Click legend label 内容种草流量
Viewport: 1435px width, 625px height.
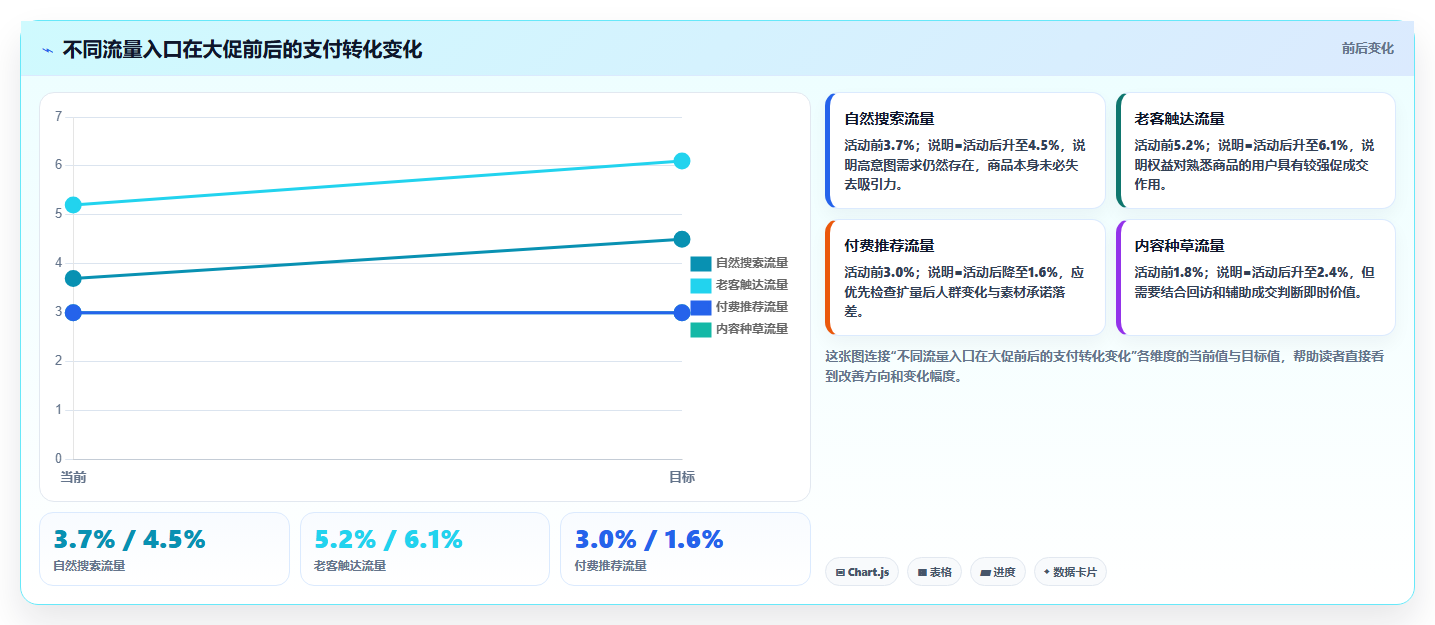(752, 329)
